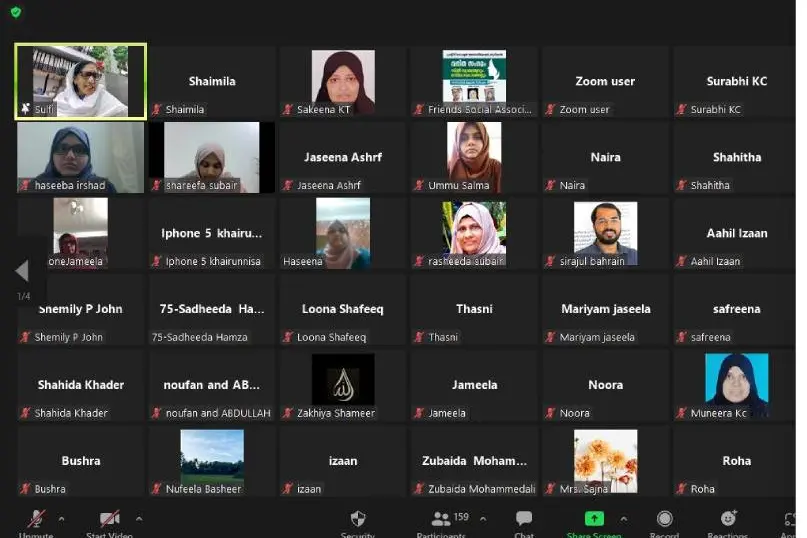Expand share options arrow beside Share Screen
This screenshot has width=807, height=538.
[x=624, y=519]
